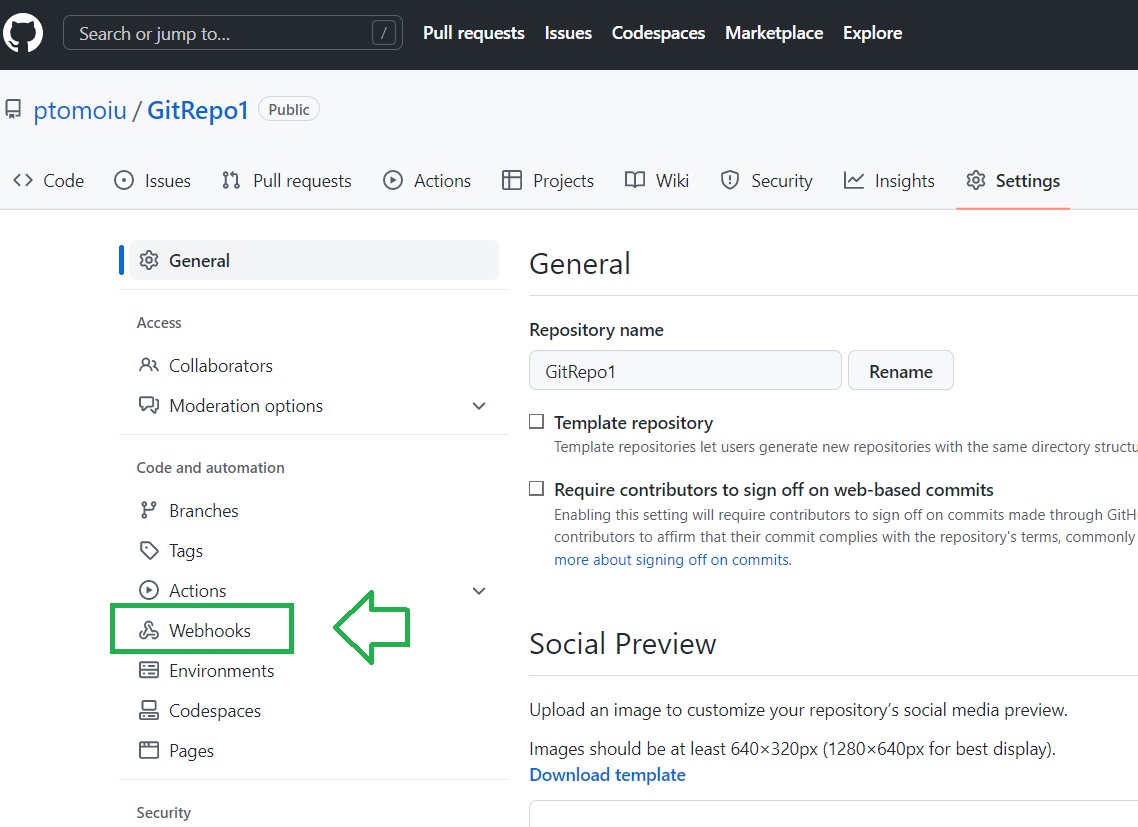Follow the 'more about signing off on commits' link
1138x827 pixels.
pyautogui.click(x=672, y=560)
